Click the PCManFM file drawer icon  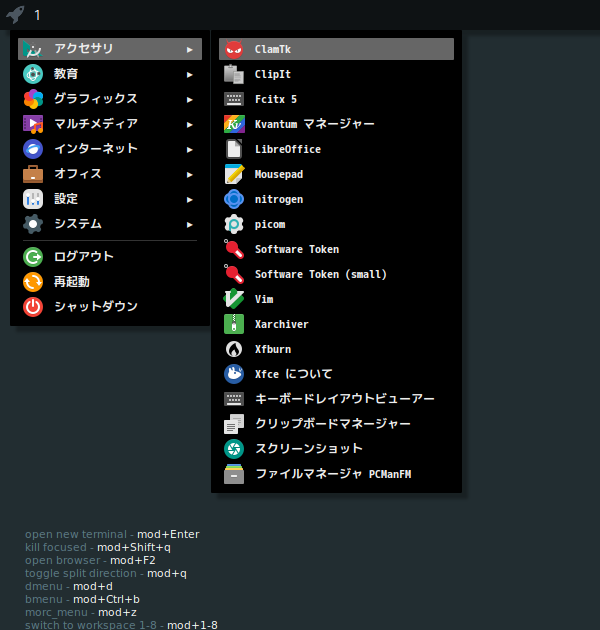coord(233,474)
